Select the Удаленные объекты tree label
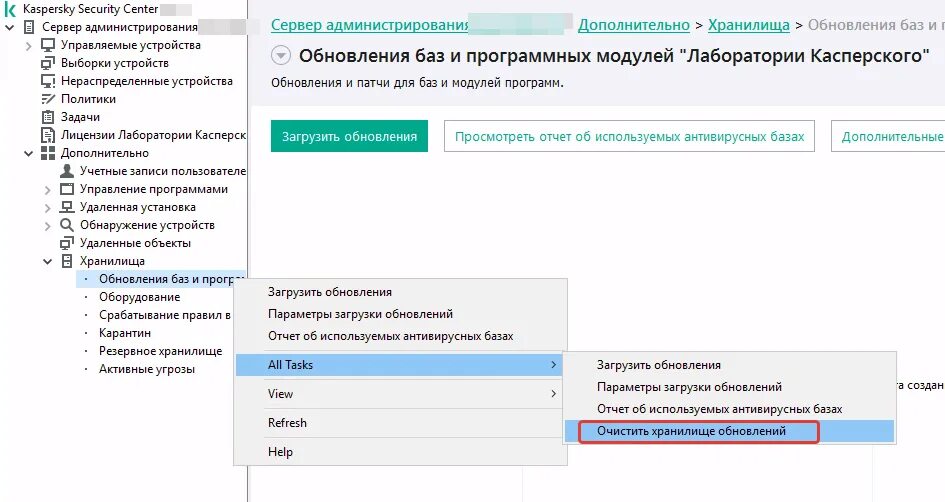Viewport: 945px width, 502px height. click(x=135, y=243)
